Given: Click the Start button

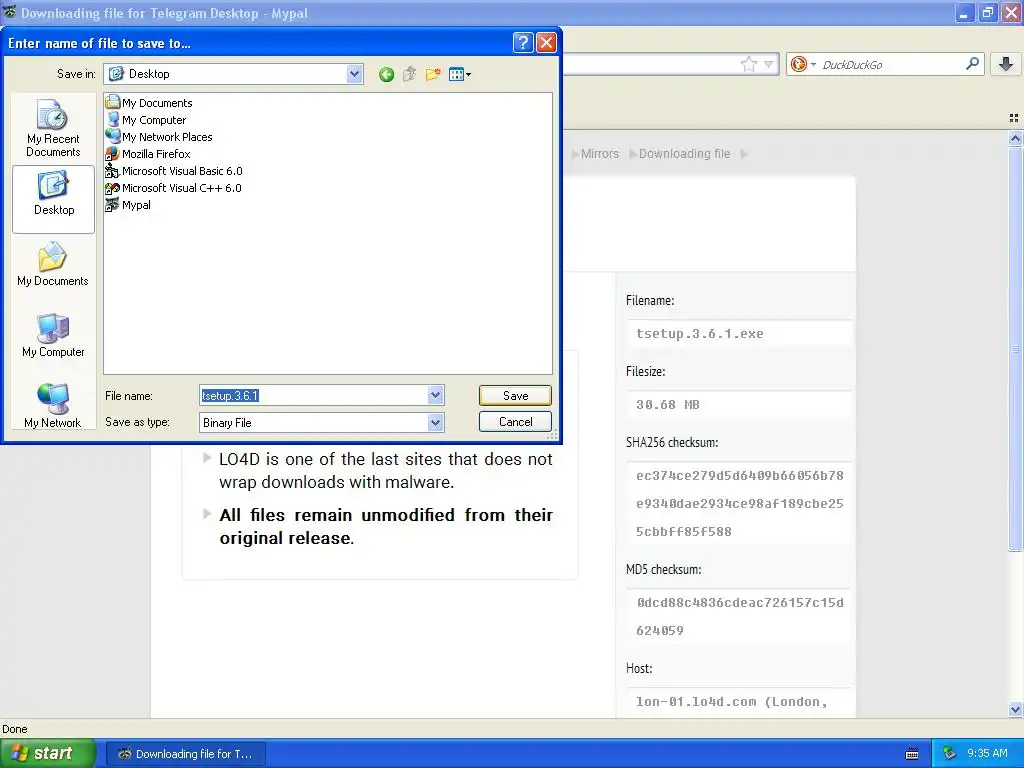Looking at the screenshot, I should (x=48, y=753).
